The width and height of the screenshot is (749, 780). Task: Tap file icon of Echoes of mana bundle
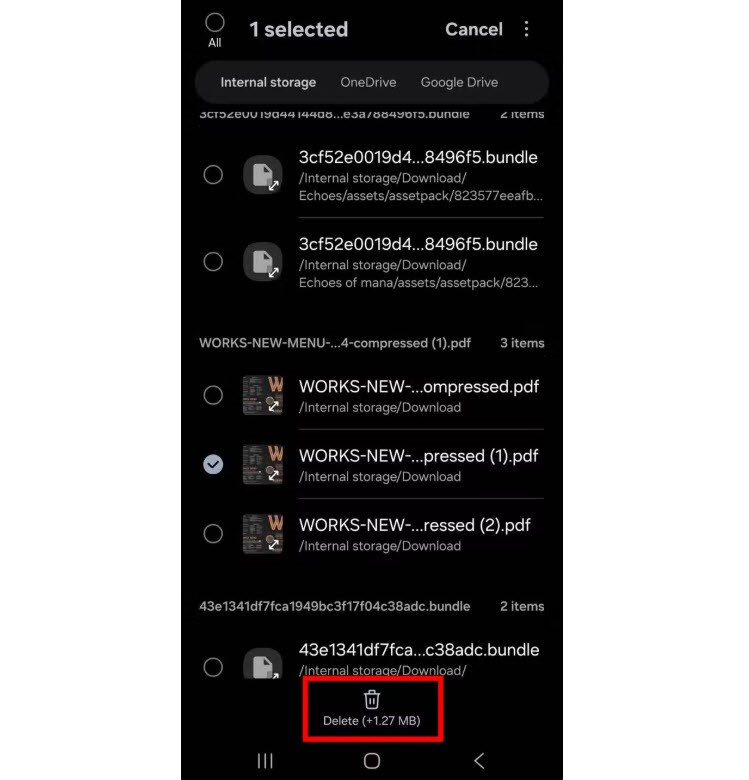click(x=263, y=262)
